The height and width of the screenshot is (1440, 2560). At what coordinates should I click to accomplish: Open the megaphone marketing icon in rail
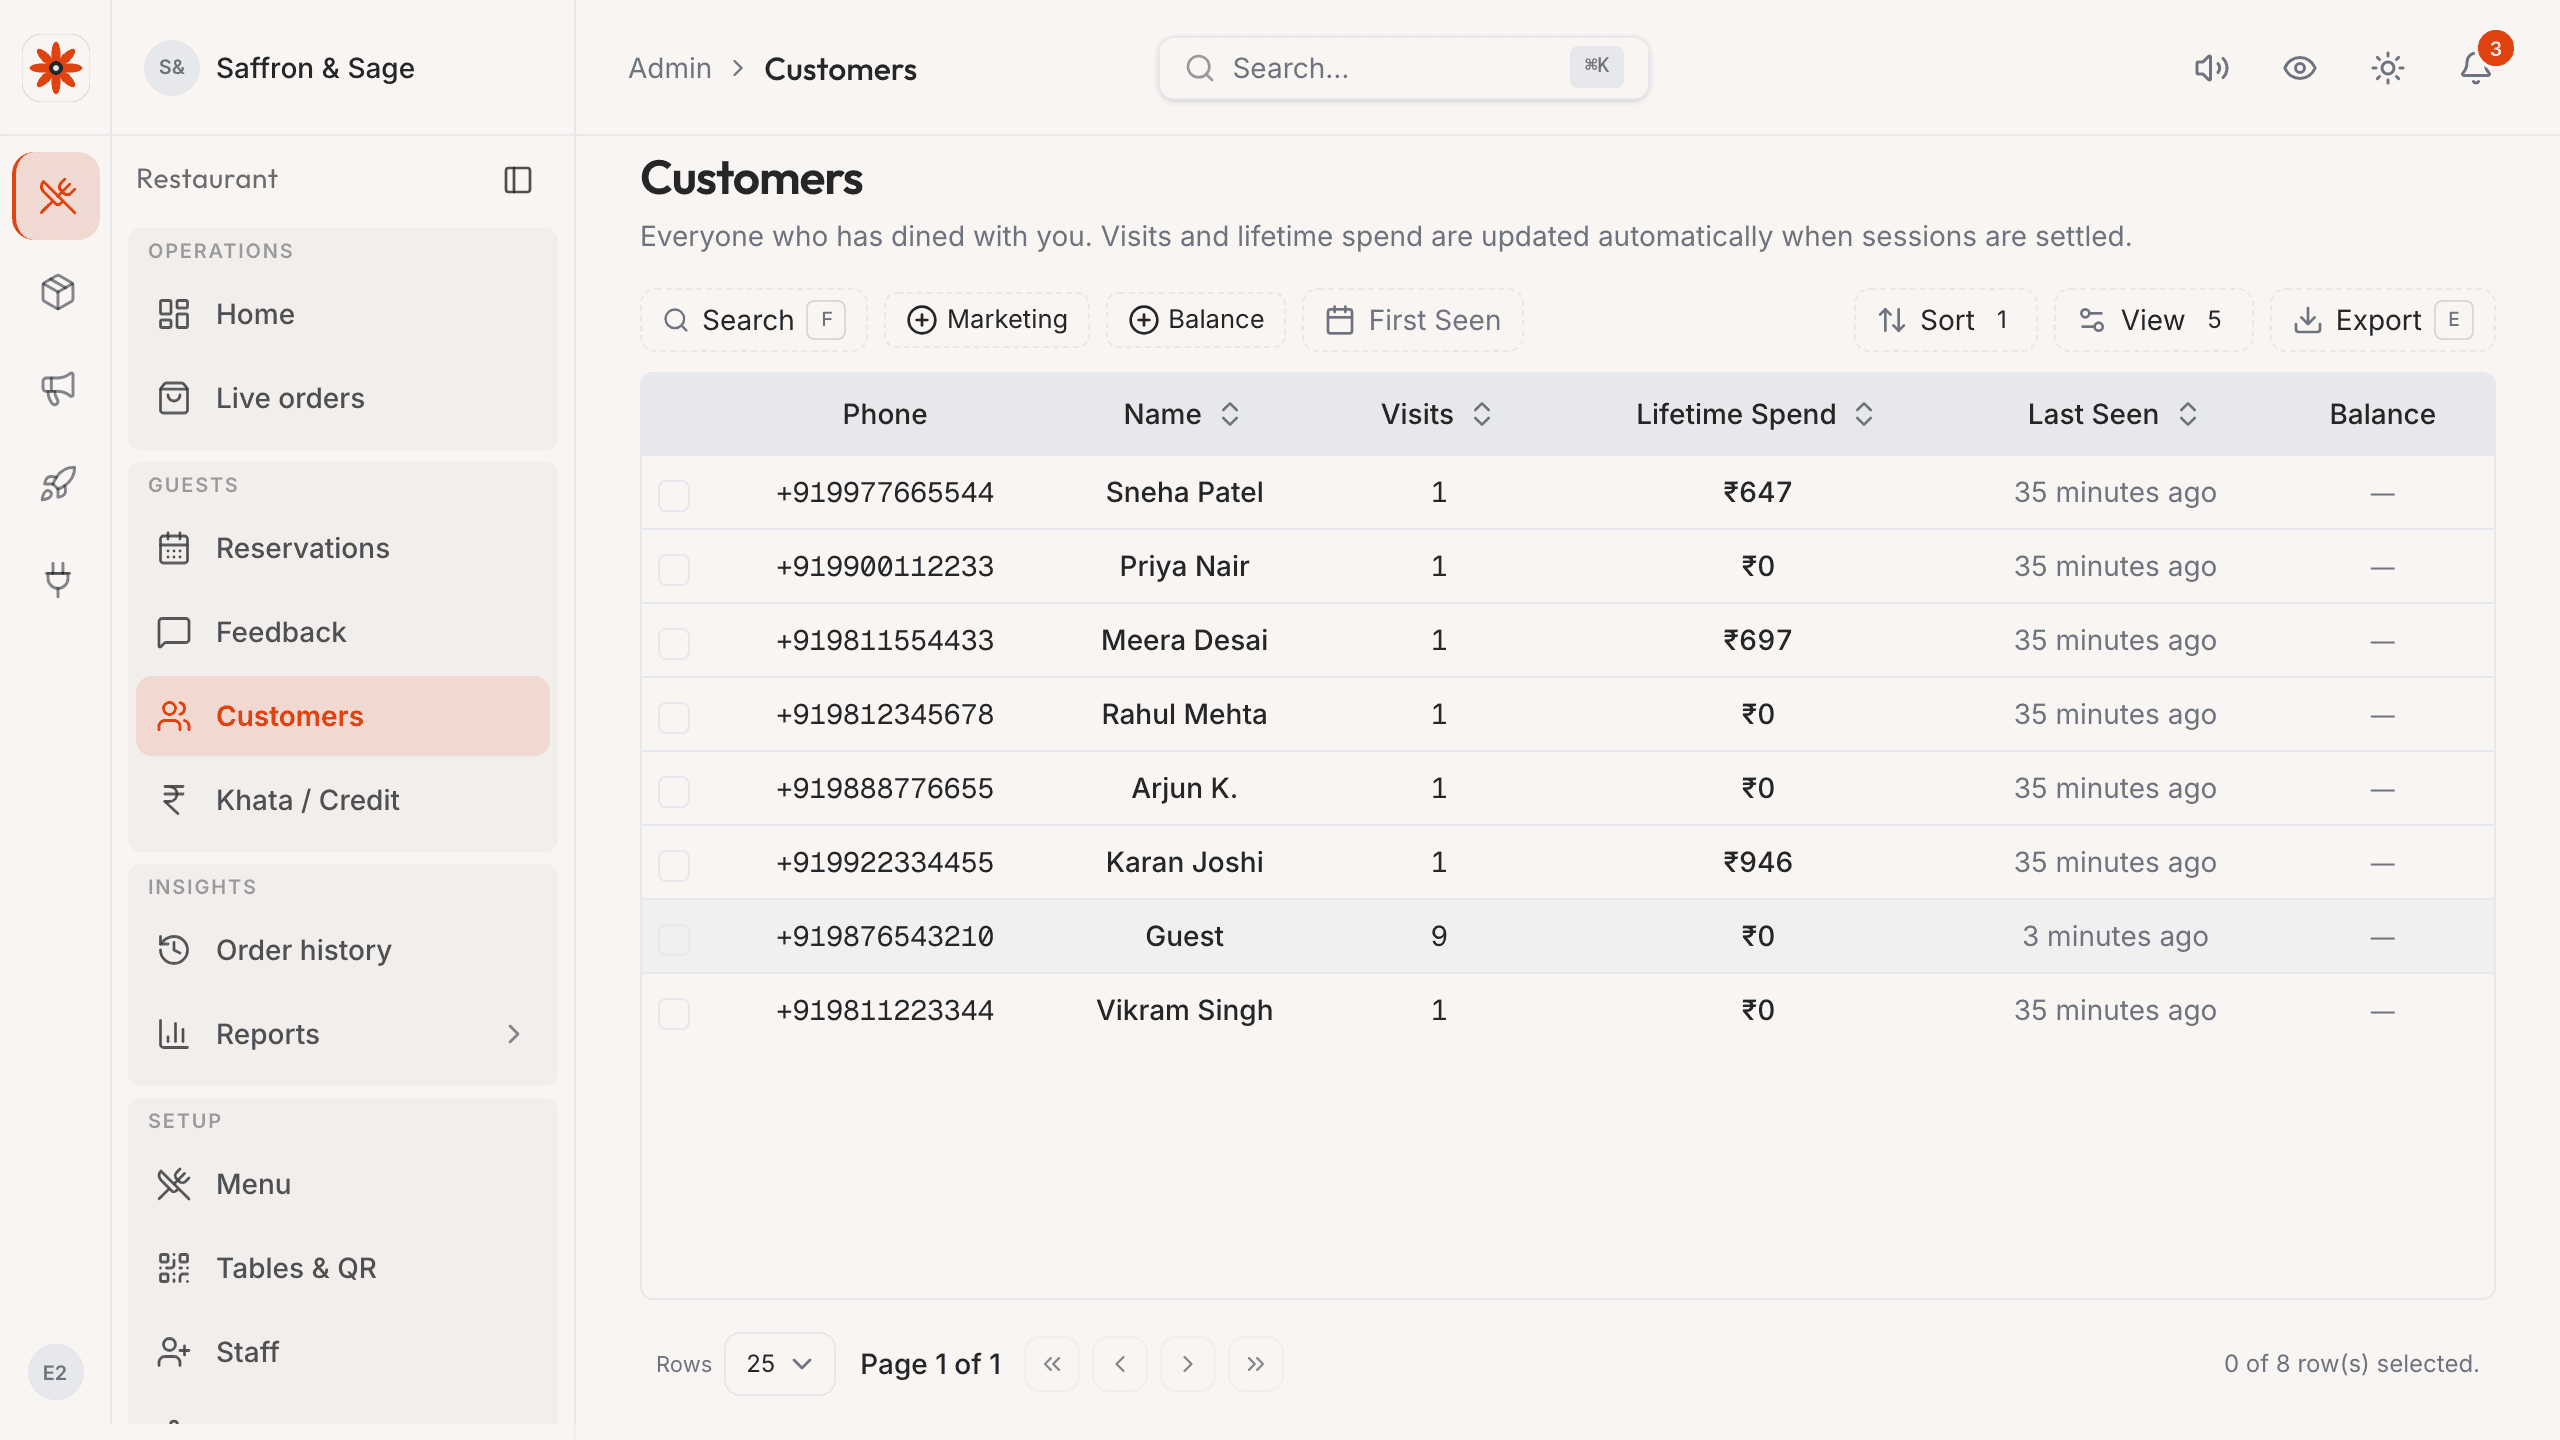(57, 388)
